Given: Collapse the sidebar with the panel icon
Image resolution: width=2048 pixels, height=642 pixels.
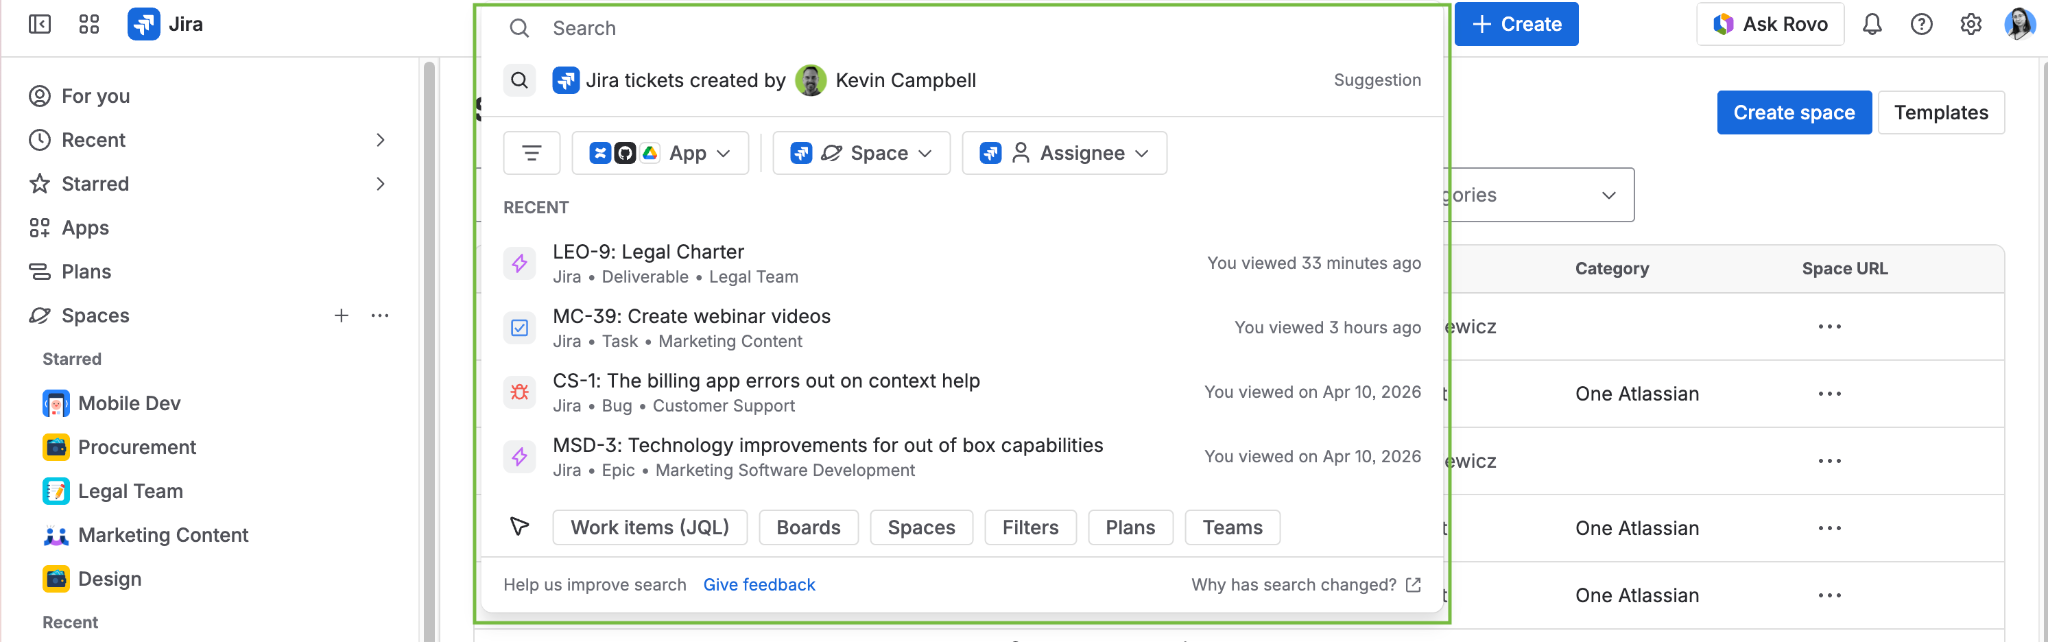Looking at the screenshot, I should pos(40,24).
